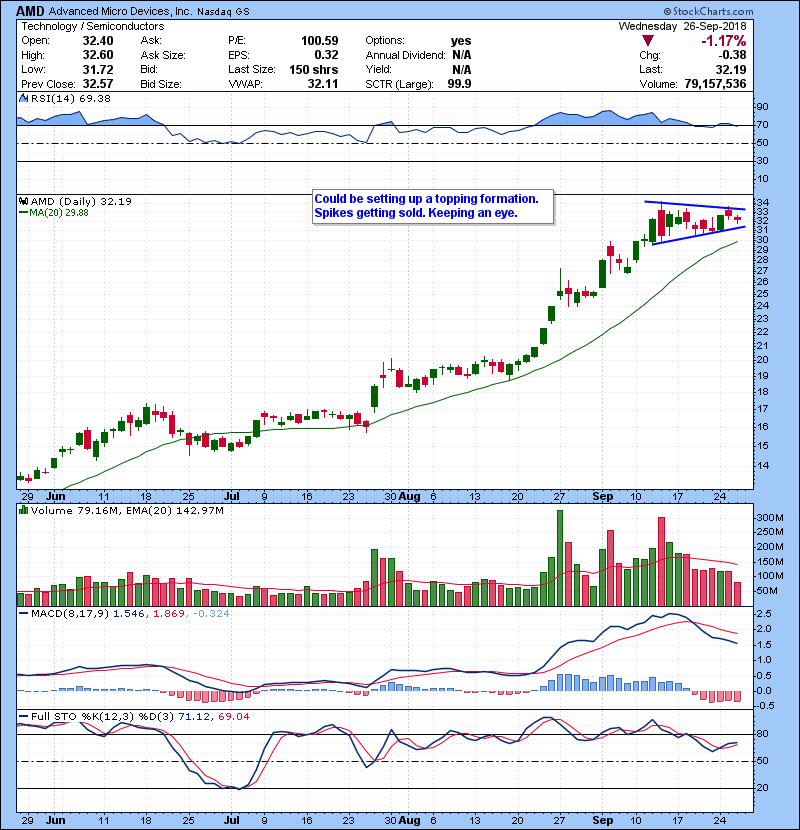Select the Prev Close value 32.57
This screenshot has height=830, width=800.
[98, 84]
